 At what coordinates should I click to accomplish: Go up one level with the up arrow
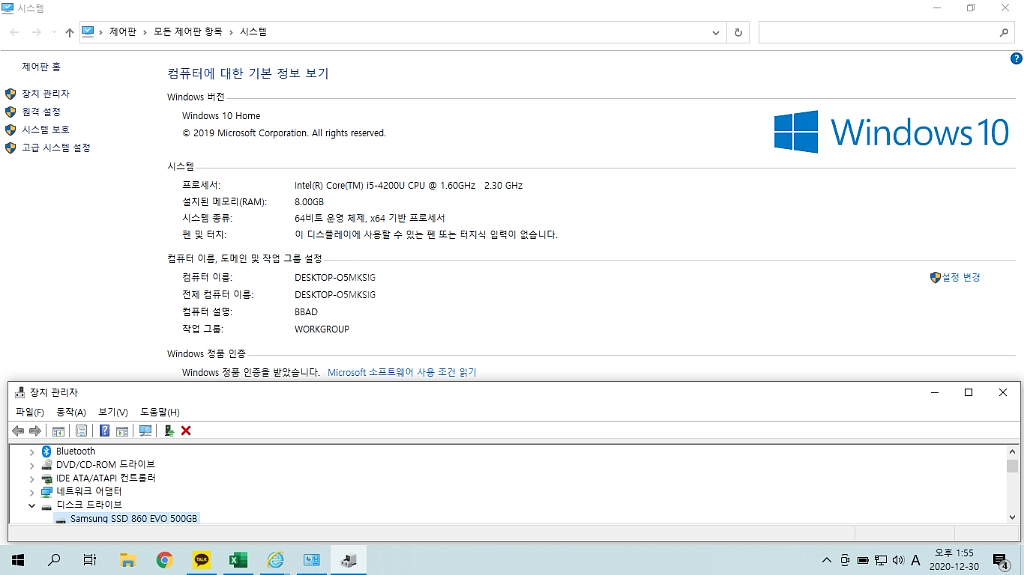point(69,32)
